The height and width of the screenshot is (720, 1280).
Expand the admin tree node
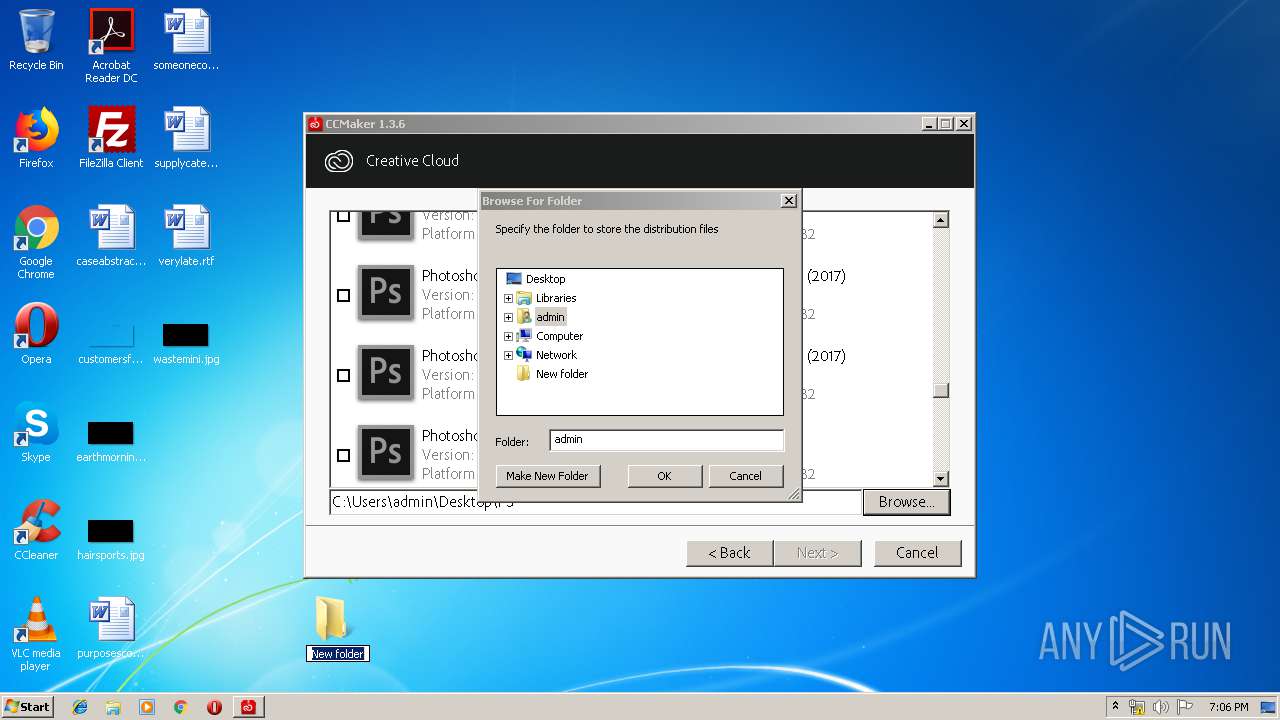tap(508, 317)
